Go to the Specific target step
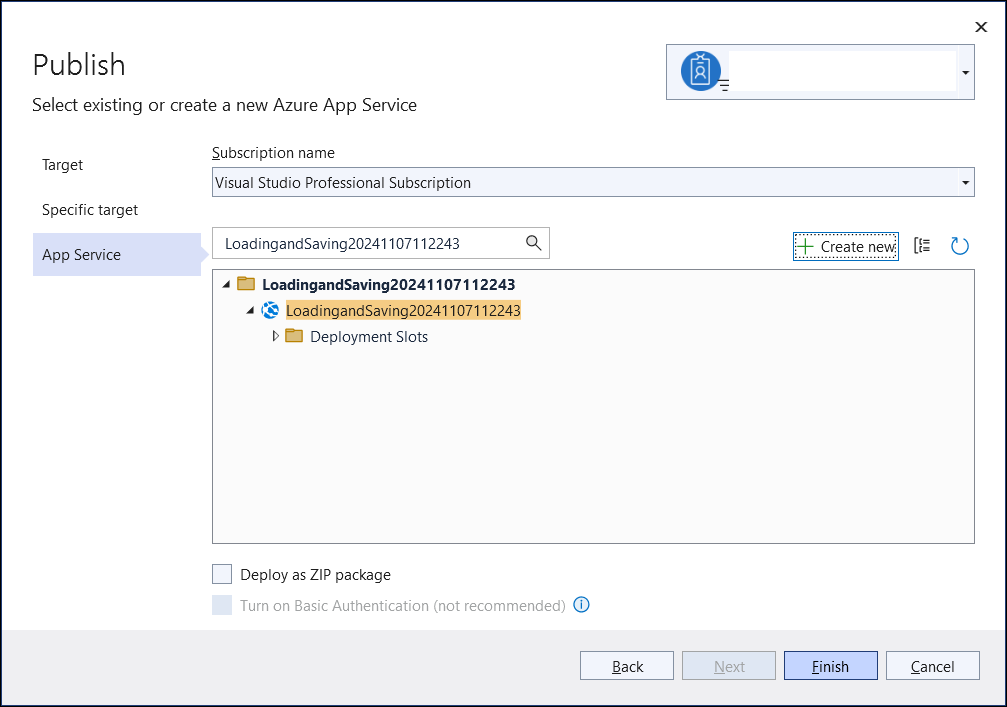 [90, 209]
